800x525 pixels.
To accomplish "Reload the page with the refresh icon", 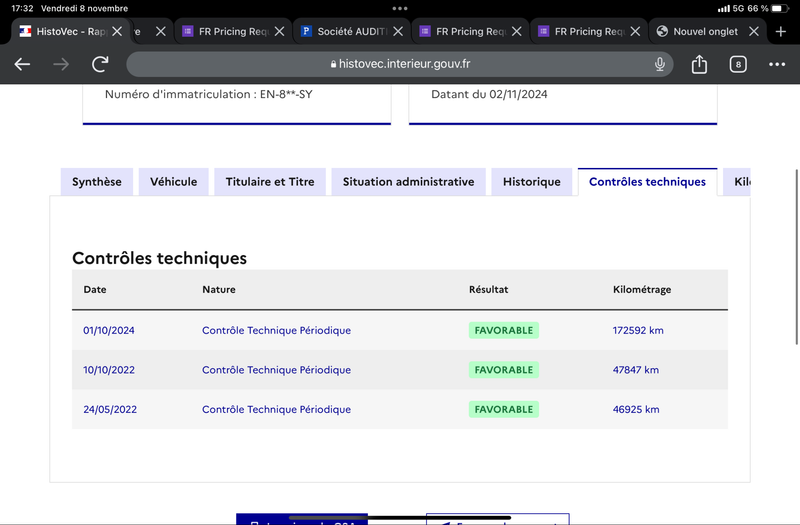I will 100,64.
